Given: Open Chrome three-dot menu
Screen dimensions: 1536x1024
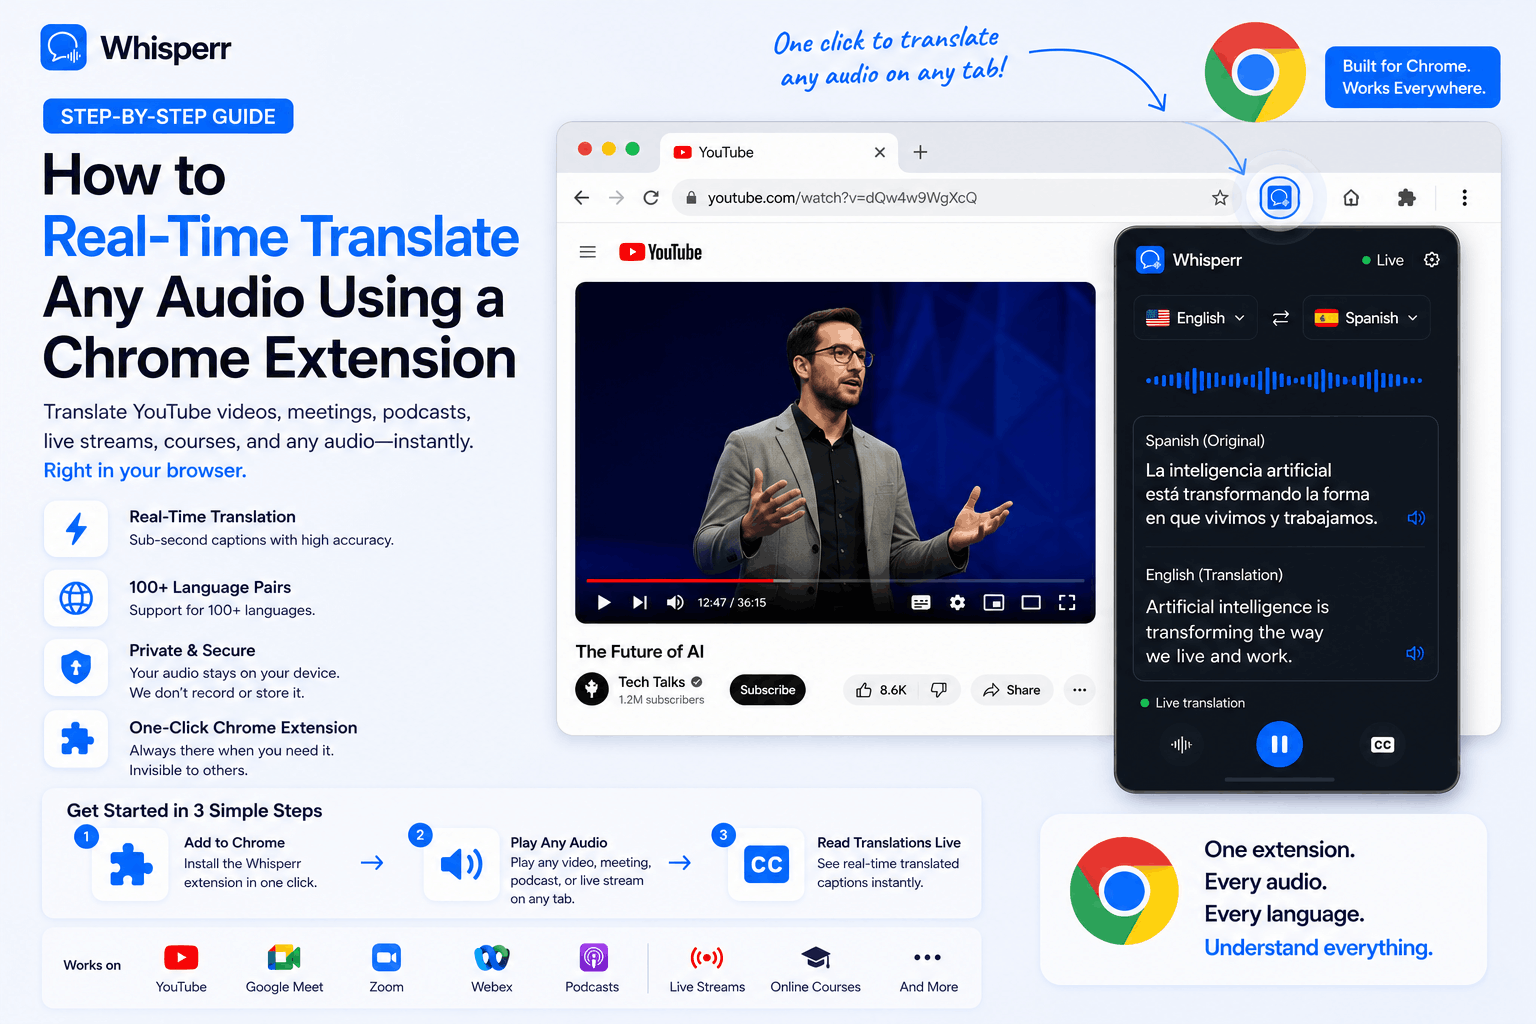Looking at the screenshot, I should tap(1465, 198).
